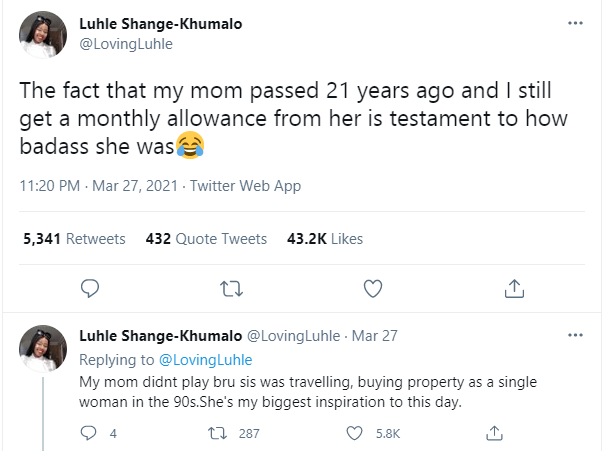View the 43.2K Likes list

point(324,239)
